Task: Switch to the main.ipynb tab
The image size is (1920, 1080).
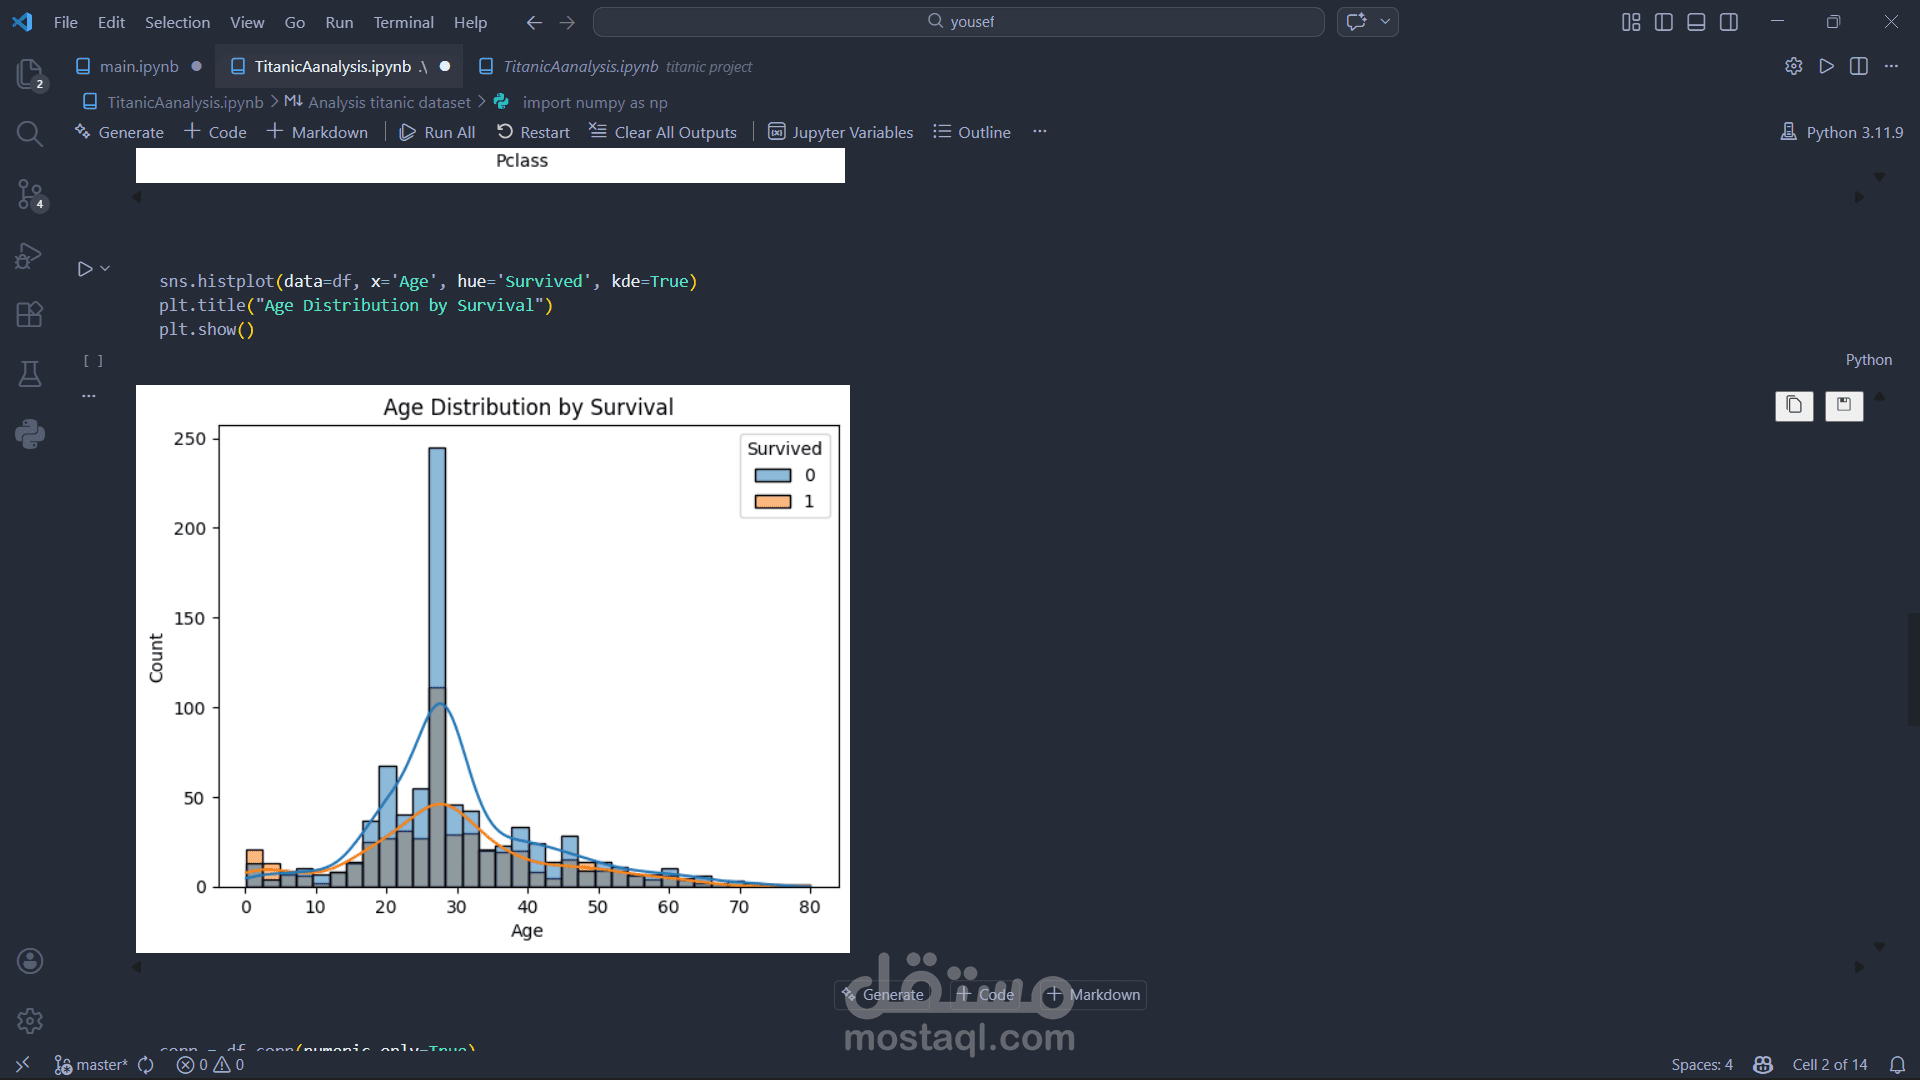Action: 138,66
